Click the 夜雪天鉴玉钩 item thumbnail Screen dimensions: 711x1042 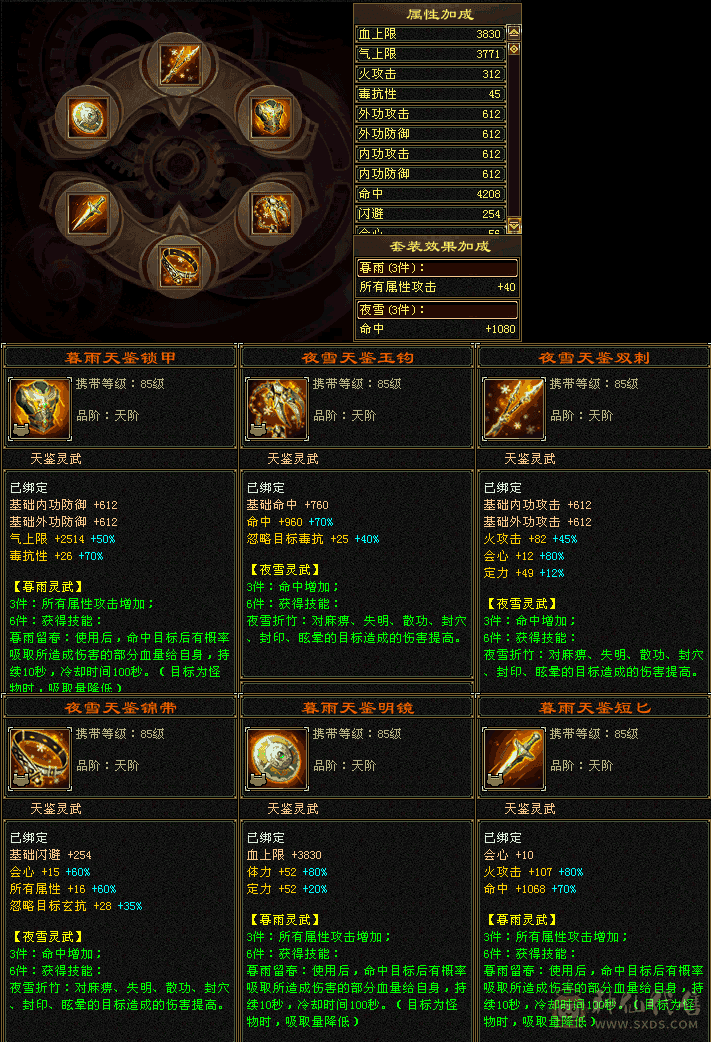click(277, 409)
